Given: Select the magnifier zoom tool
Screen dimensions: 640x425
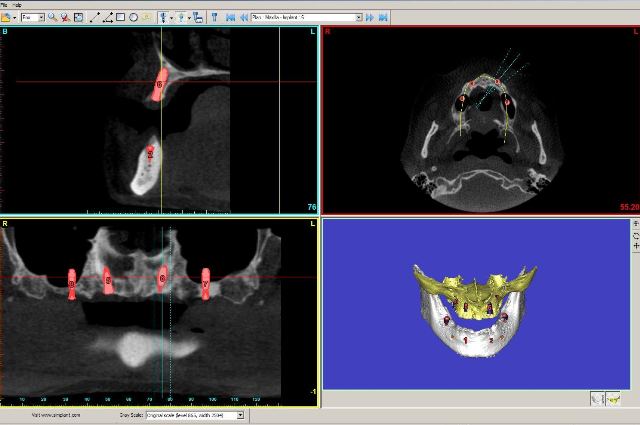Looking at the screenshot, I should click(53, 17).
